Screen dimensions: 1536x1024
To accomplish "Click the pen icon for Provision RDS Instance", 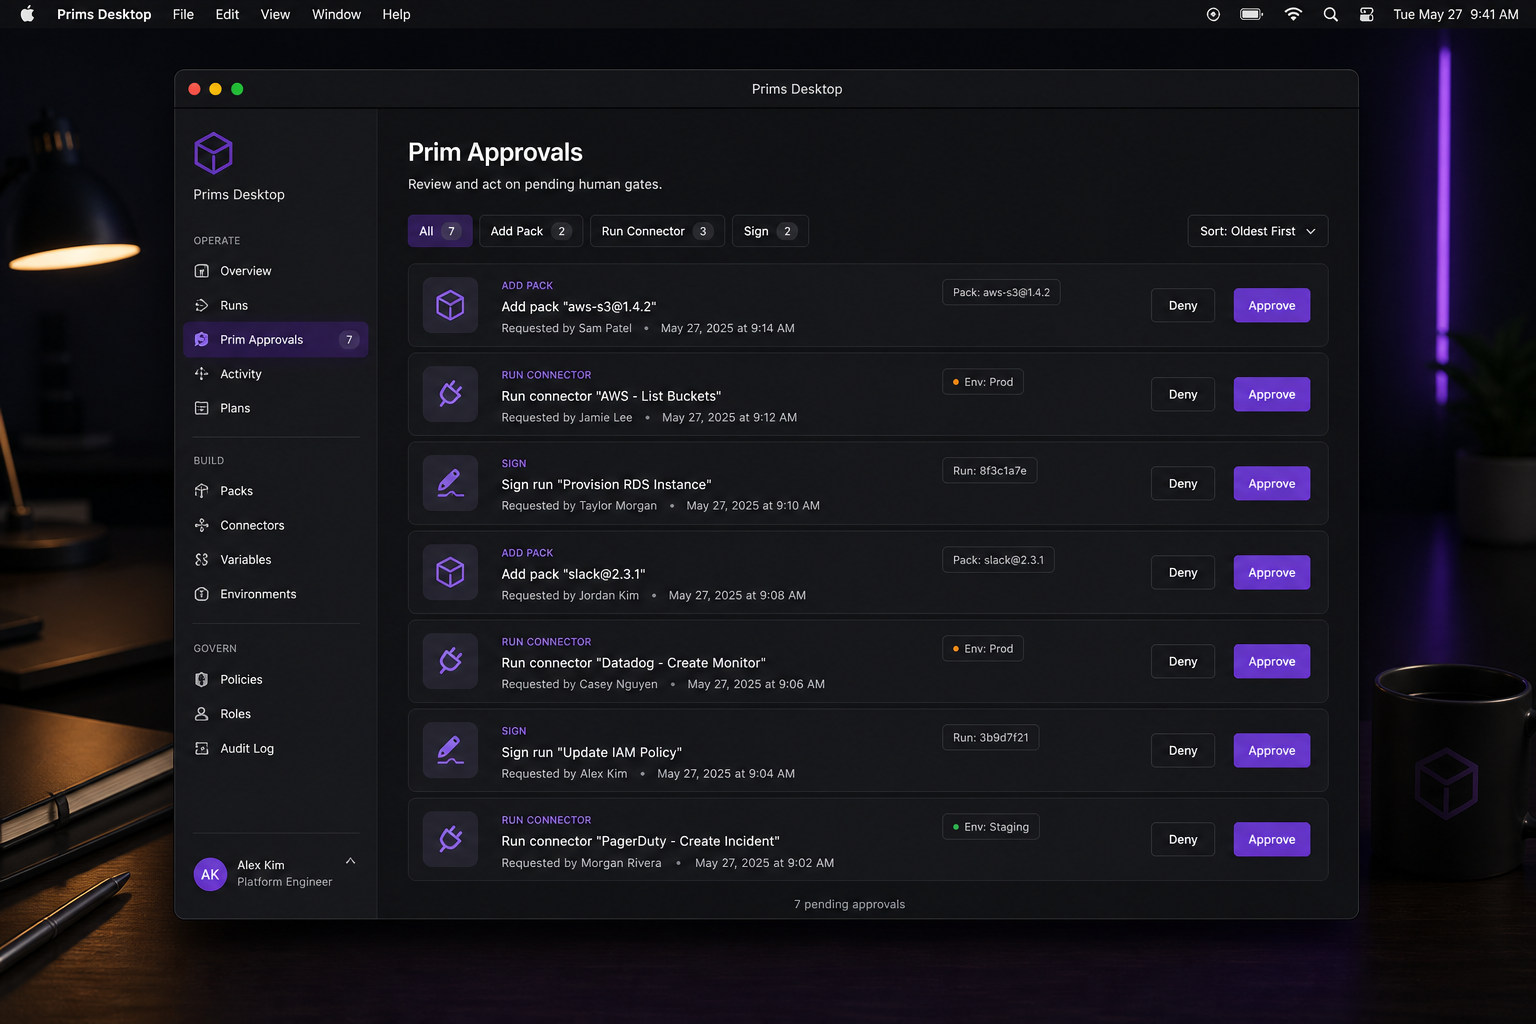I will [450, 483].
